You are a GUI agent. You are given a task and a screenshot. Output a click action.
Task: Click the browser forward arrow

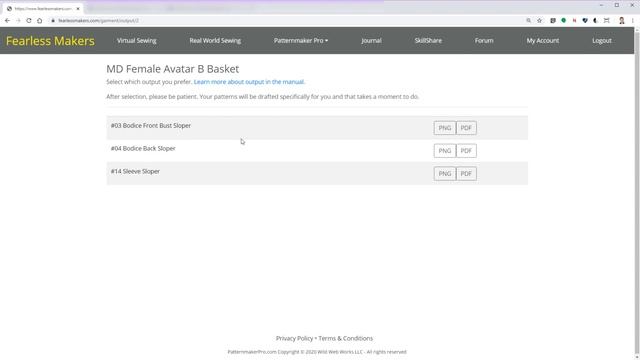pos(18,20)
